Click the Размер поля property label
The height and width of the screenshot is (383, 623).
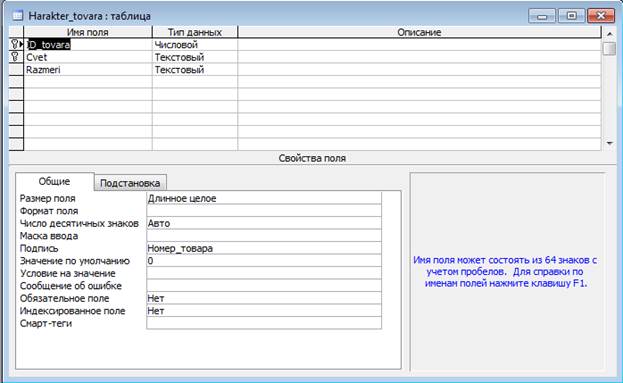(x=48, y=198)
